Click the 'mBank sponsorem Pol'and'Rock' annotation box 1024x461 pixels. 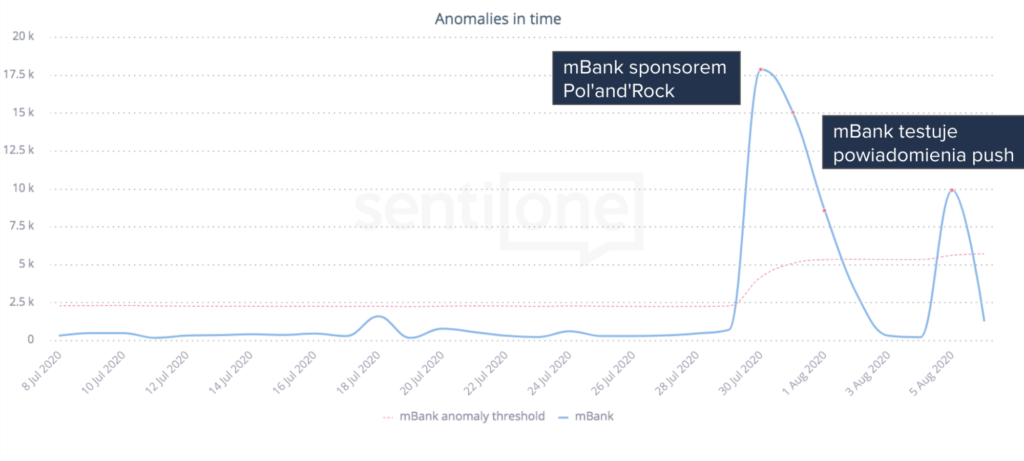(646, 79)
